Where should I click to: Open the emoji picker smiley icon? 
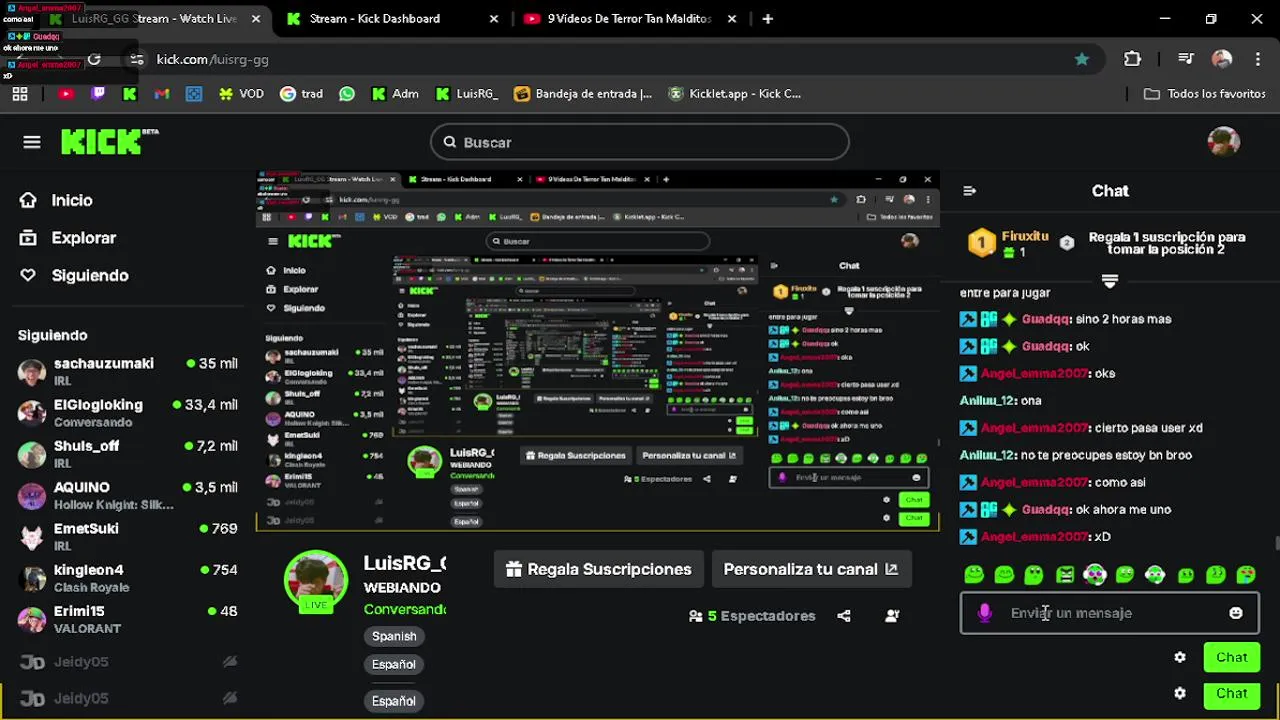click(x=1236, y=613)
